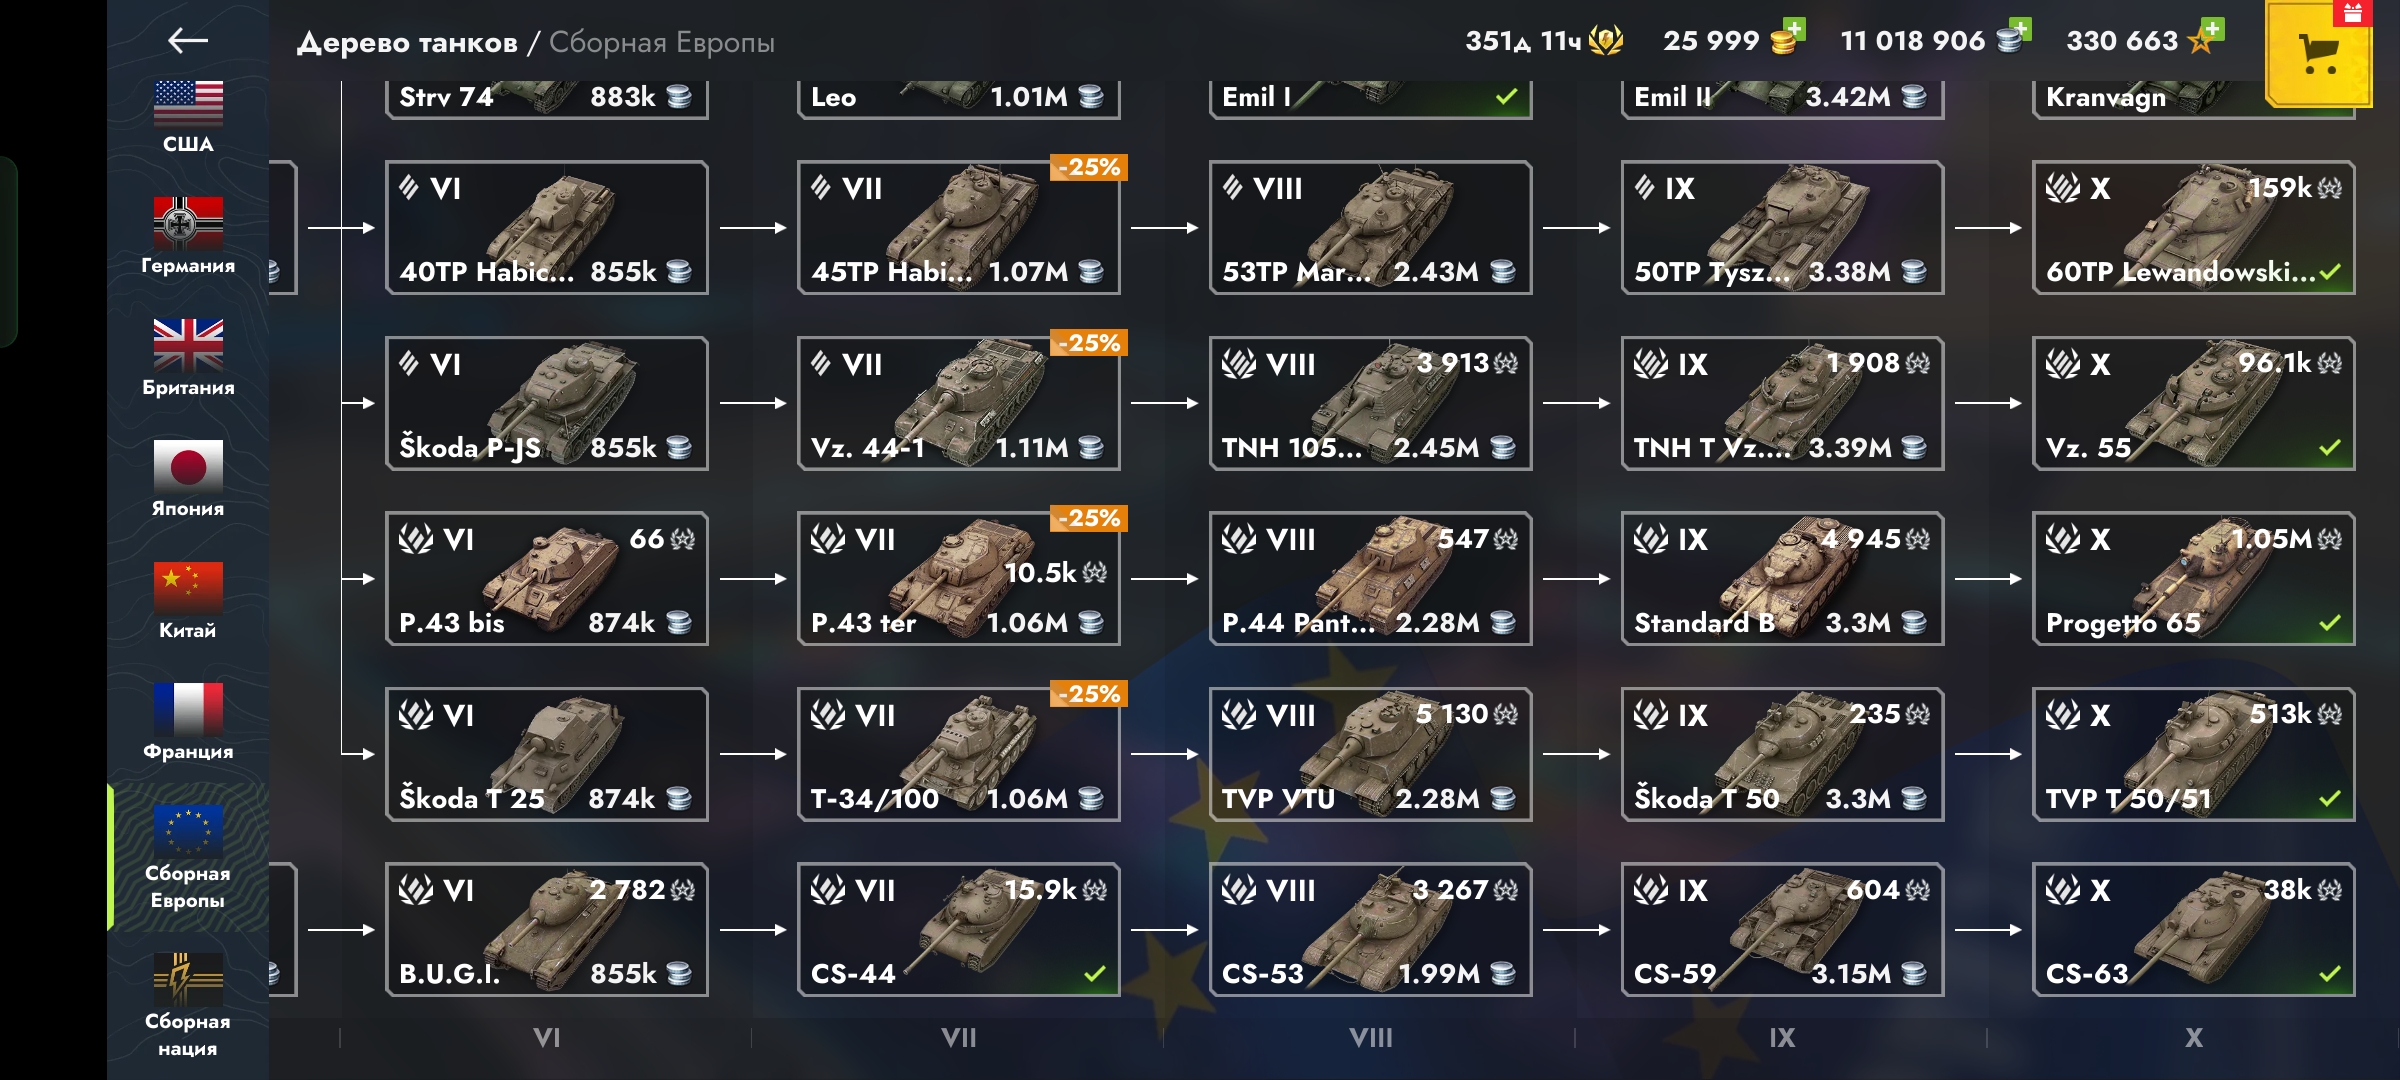Choose the Japan flag nation

click(188, 479)
